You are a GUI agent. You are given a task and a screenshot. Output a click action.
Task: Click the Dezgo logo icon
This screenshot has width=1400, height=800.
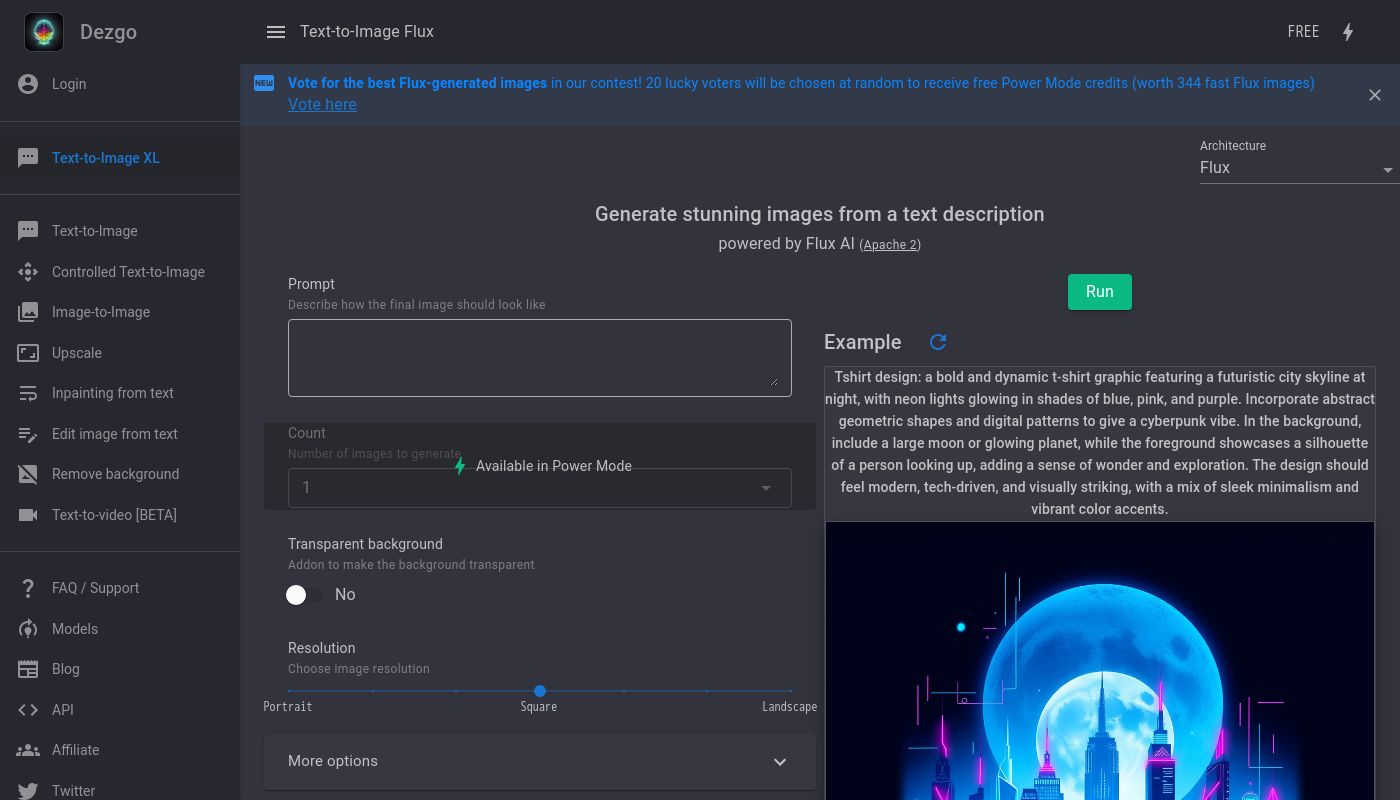tap(44, 32)
